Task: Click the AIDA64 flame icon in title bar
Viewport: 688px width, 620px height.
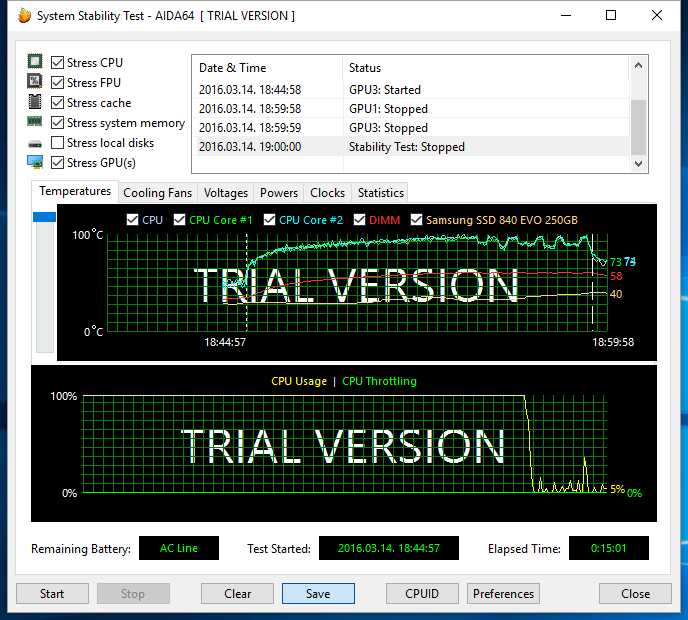Action: pos(25,16)
